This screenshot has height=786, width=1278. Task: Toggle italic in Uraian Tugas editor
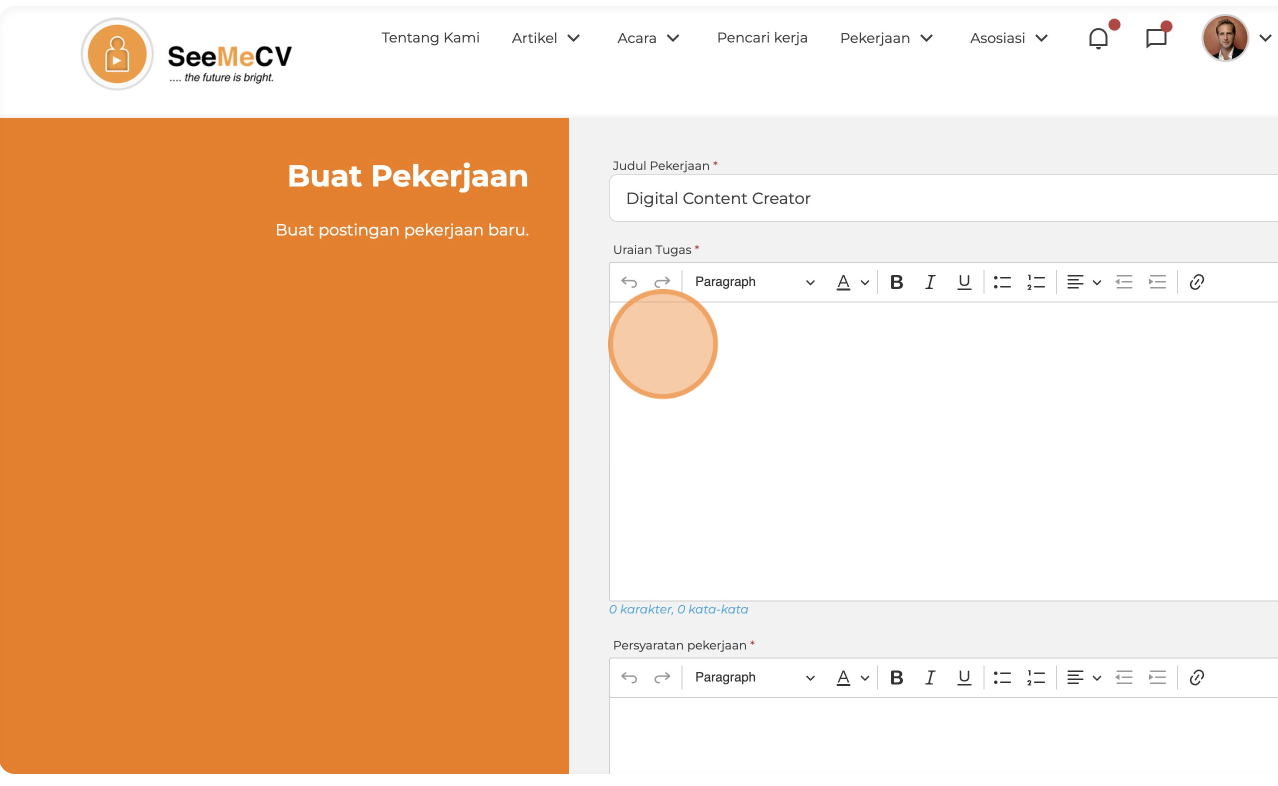[x=930, y=282]
